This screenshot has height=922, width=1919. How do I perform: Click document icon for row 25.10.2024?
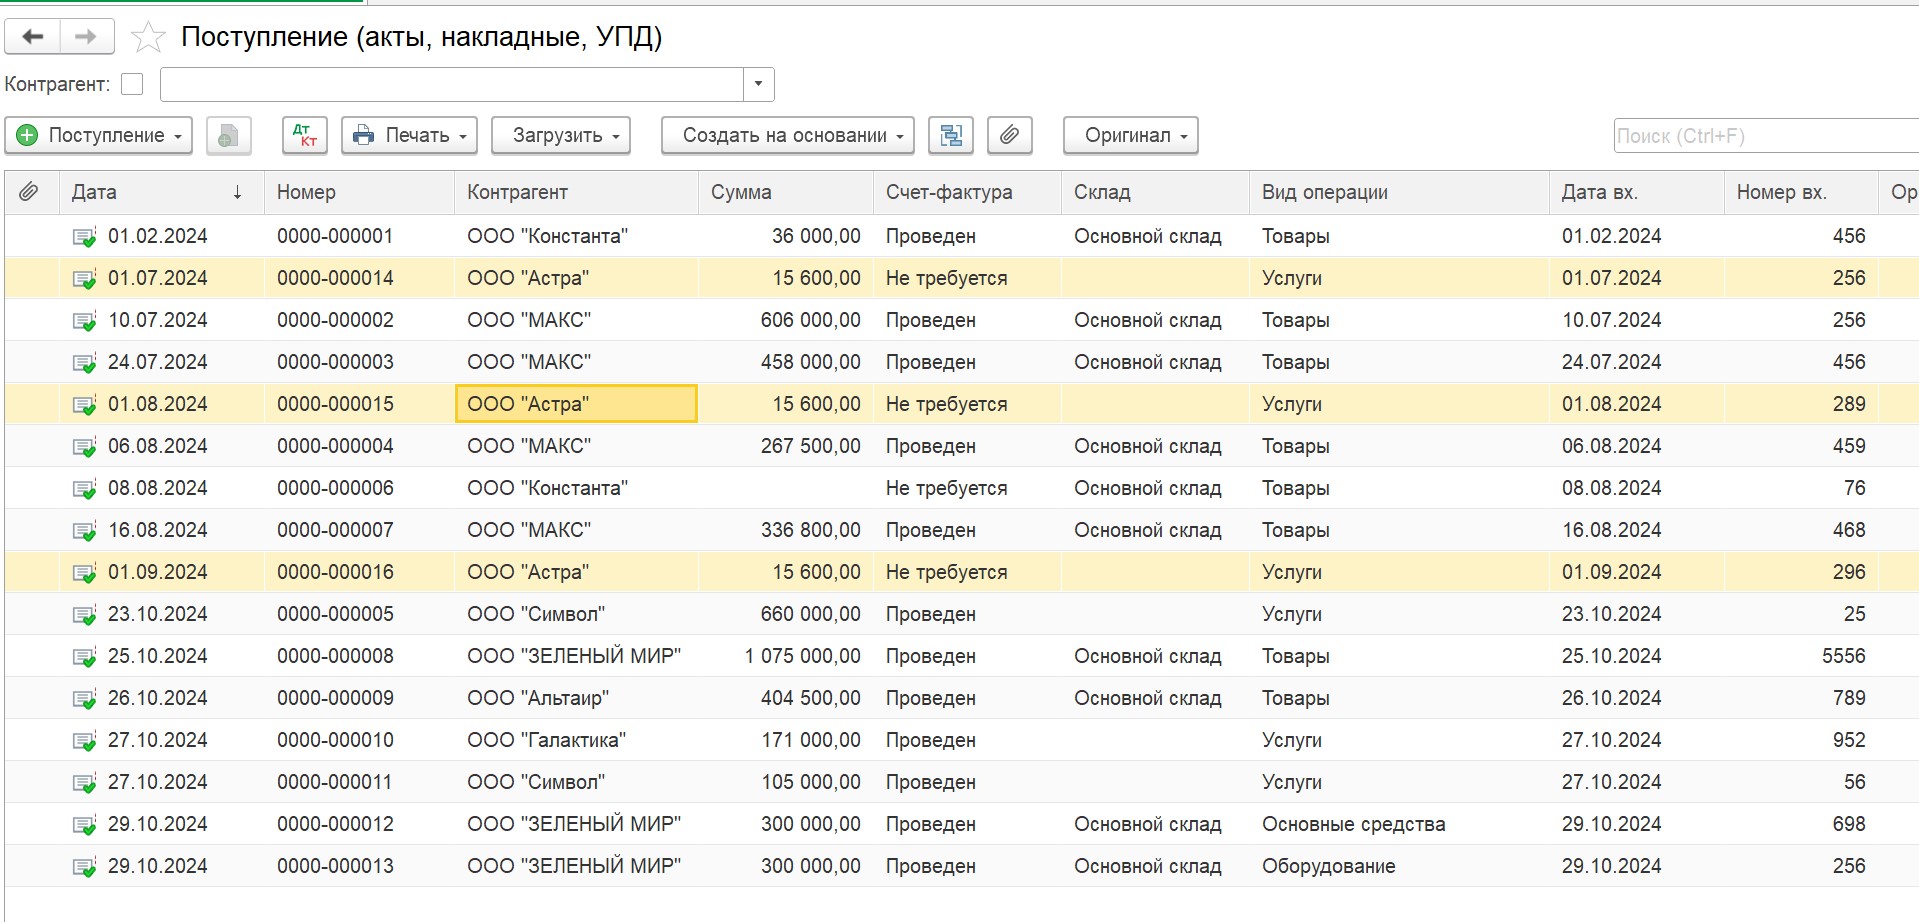(84, 657)
